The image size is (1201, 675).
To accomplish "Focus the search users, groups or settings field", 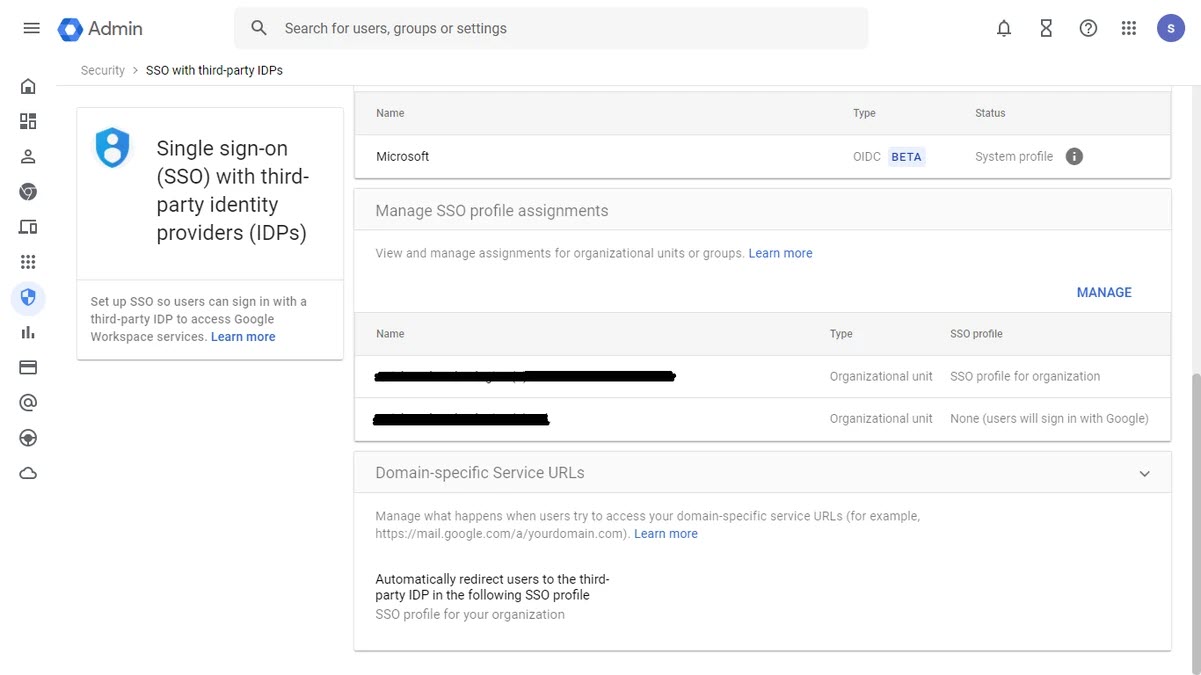I will [x=551, y=28].
